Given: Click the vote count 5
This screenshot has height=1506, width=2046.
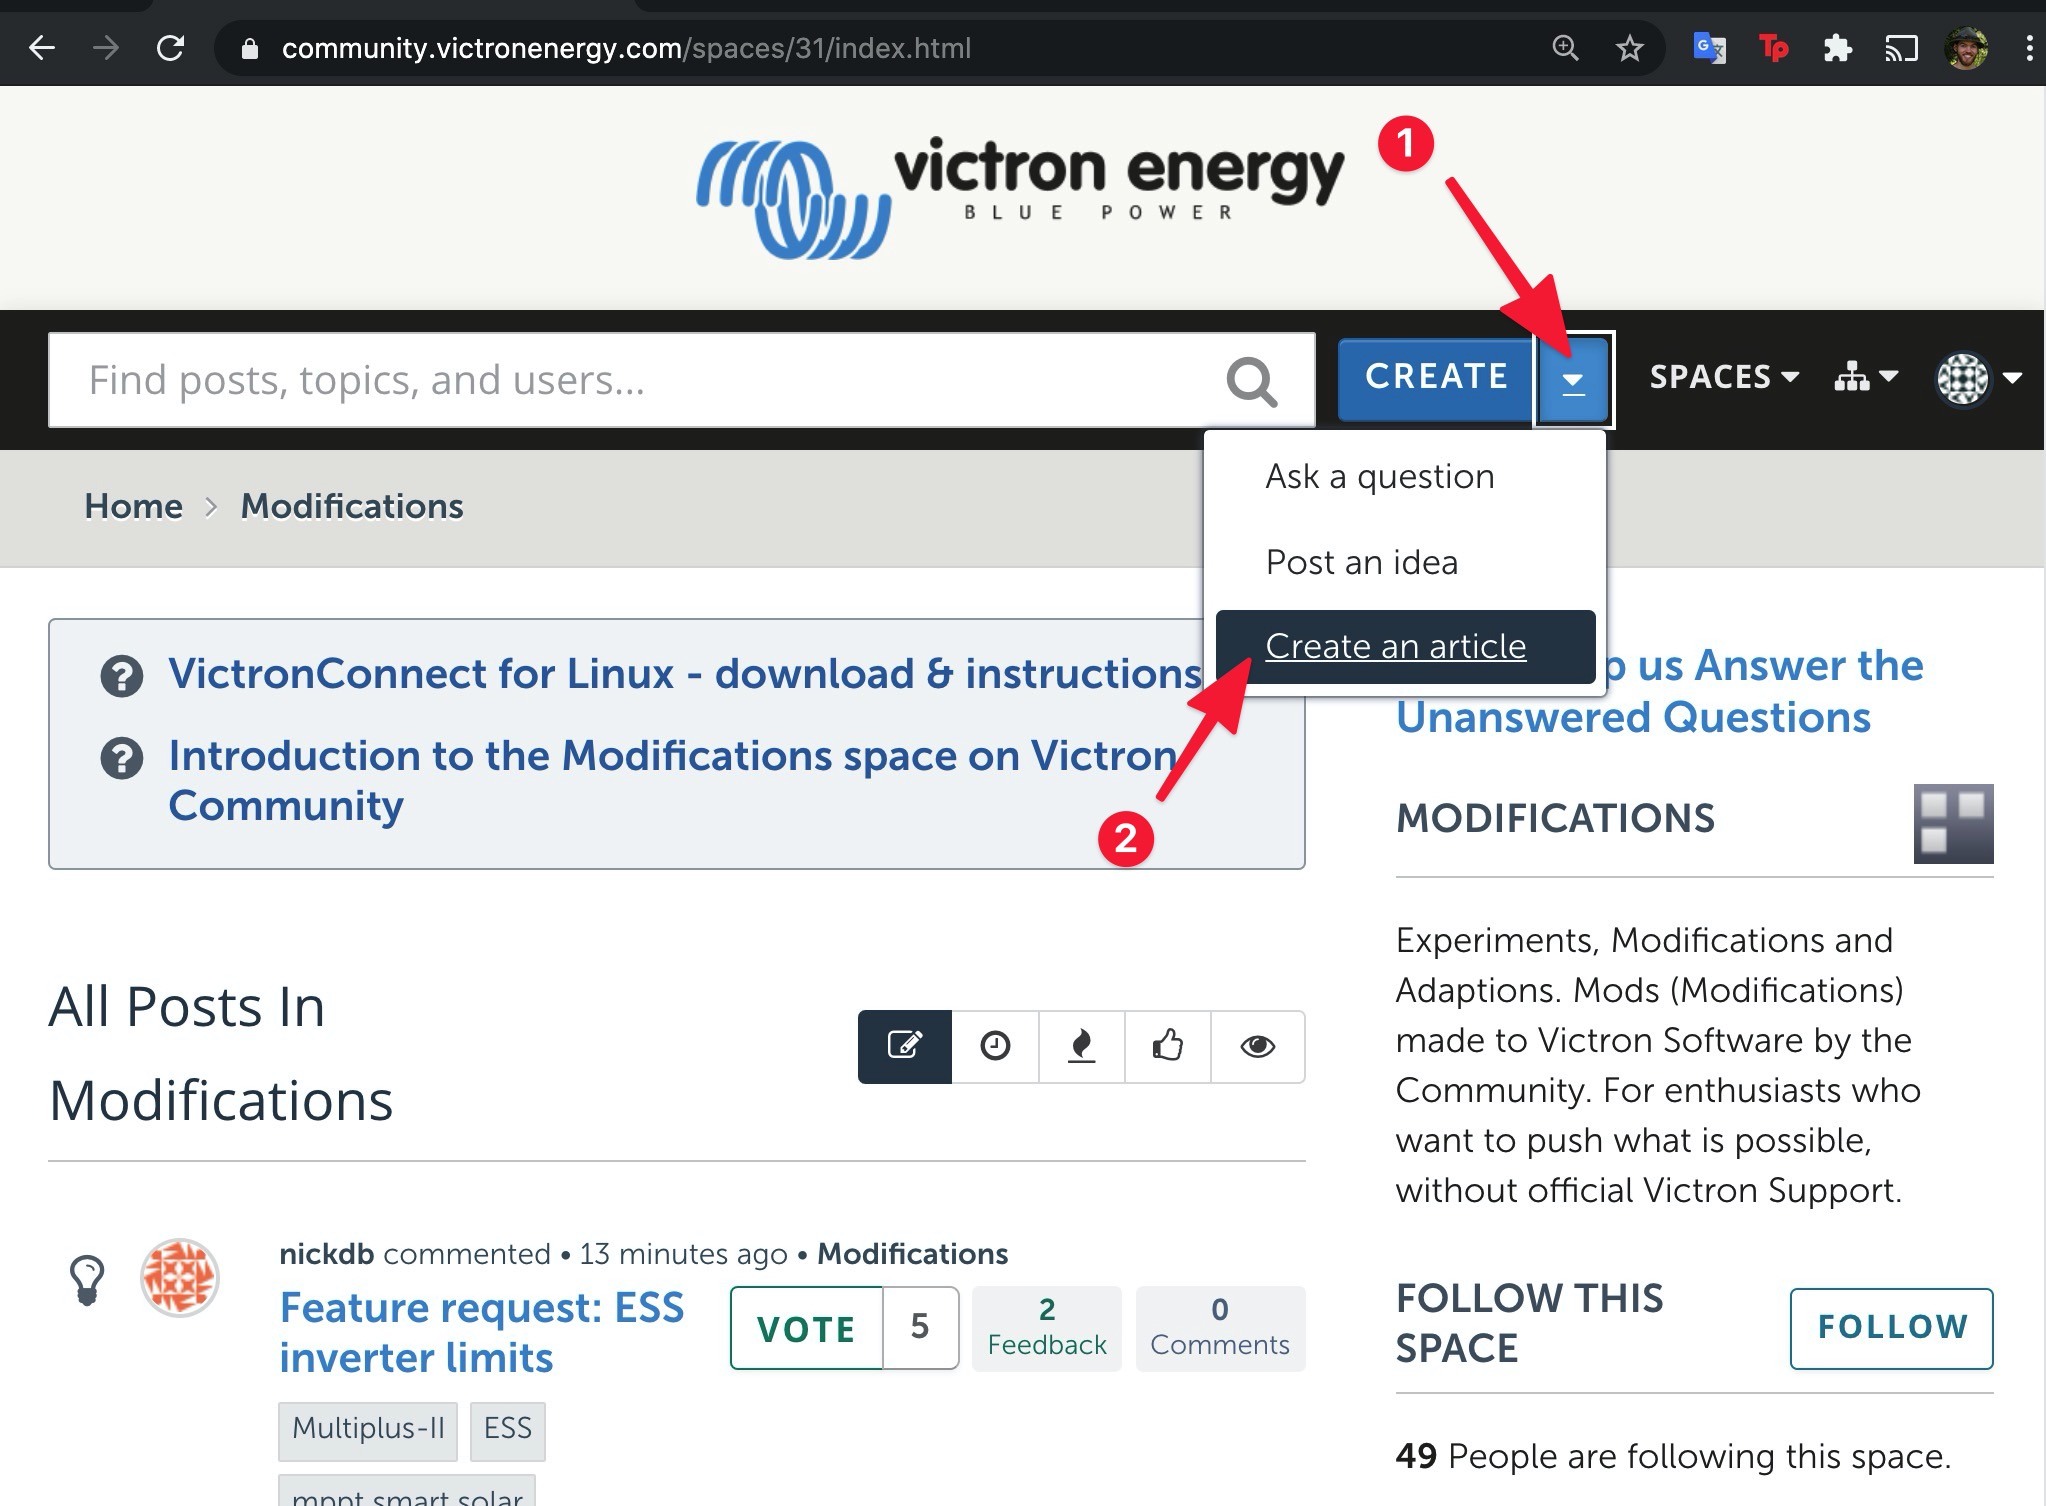Looking at the screenshot, I should tap(920, 1328).
